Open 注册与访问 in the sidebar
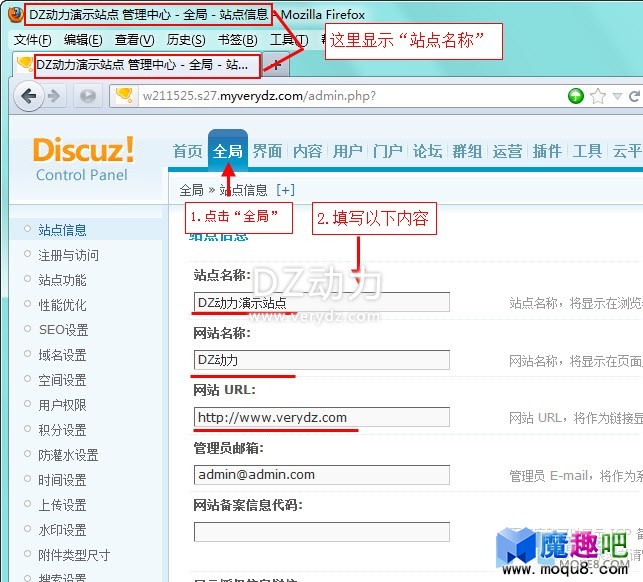This screenshot has height=582, width=643. (68, 255)
